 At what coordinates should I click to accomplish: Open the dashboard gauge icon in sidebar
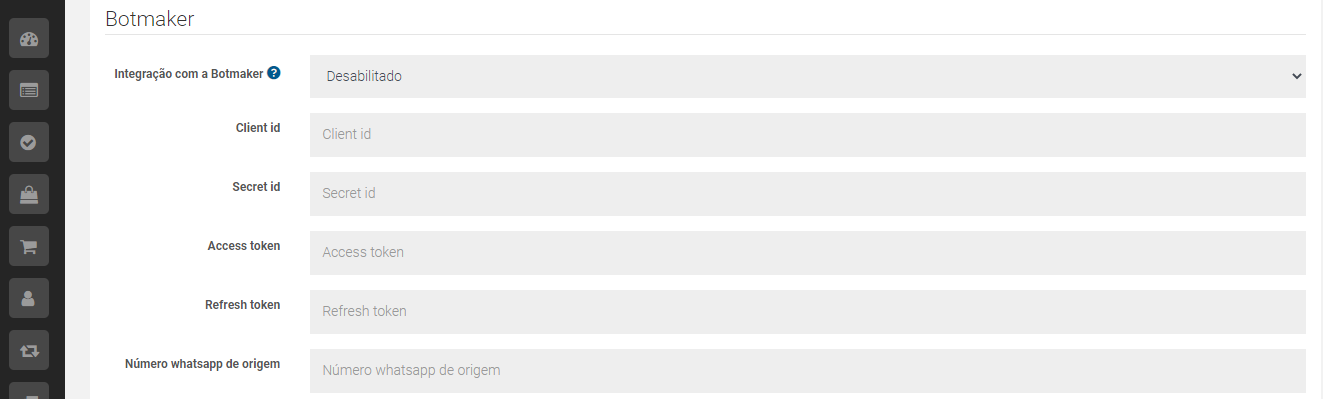pyautogui.click(x=29, y=39)
